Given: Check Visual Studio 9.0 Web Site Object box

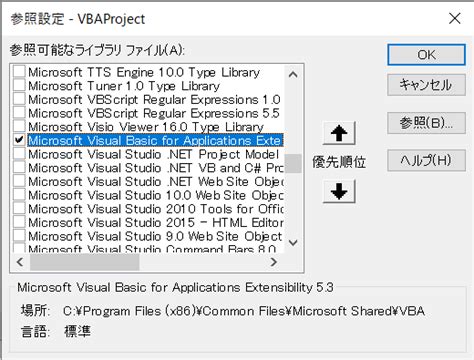Looking at the screenshot, I should point(19,236).
